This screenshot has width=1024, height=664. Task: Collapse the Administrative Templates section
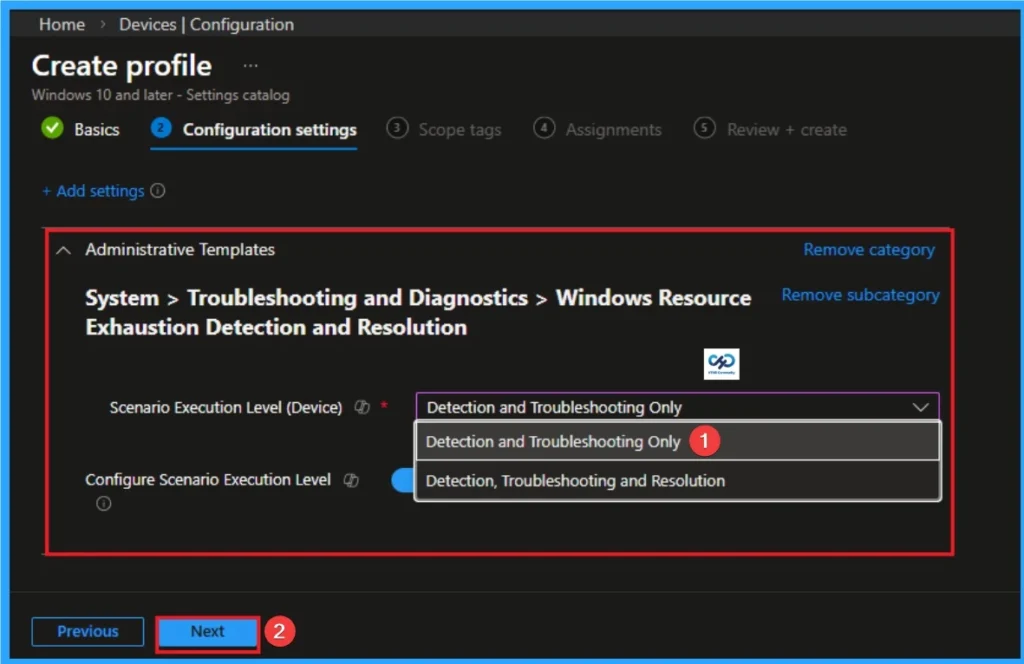pyautogui.click(x=62, y=249)
